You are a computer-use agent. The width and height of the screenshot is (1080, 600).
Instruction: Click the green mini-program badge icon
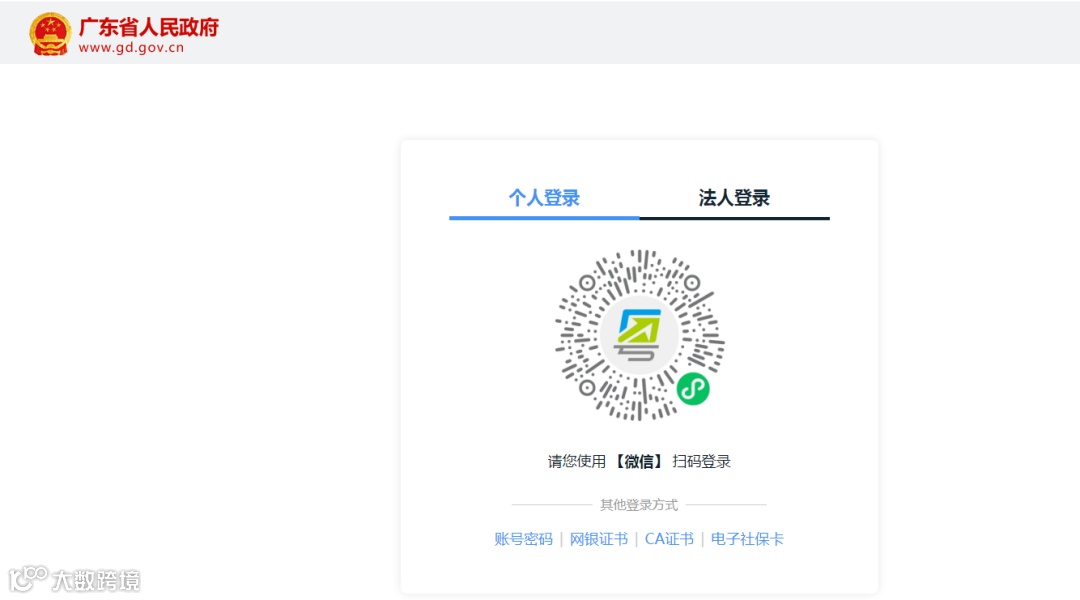click(693, 389)
